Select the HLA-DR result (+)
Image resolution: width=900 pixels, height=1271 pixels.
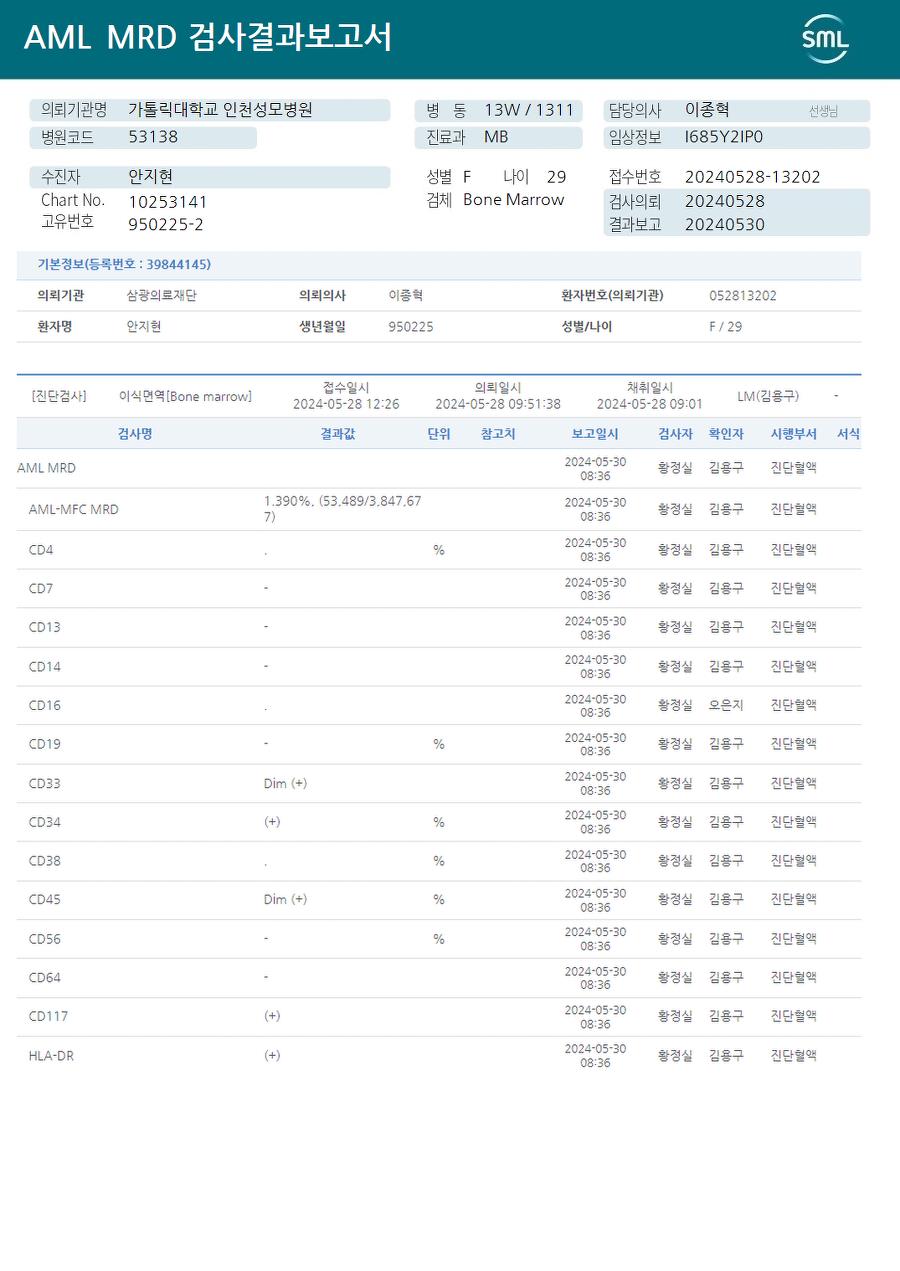click(x=272, y=1055)
